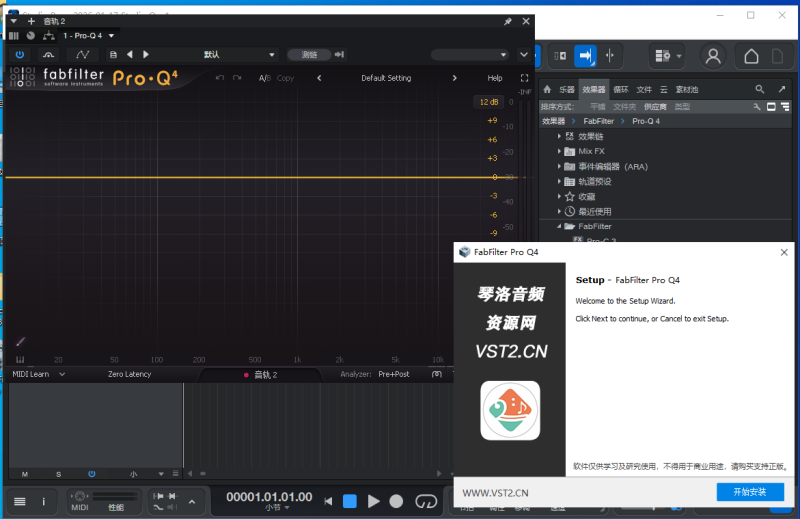
Task: Toggle the Pro-Q 4 plugin power button
Action: pyautogui.click(x=19, y=55)
